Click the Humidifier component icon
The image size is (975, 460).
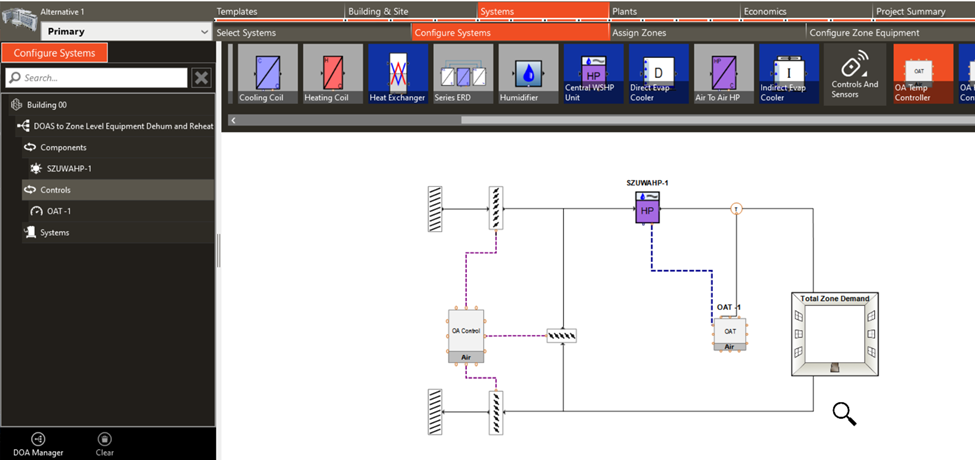click(528, 73)
